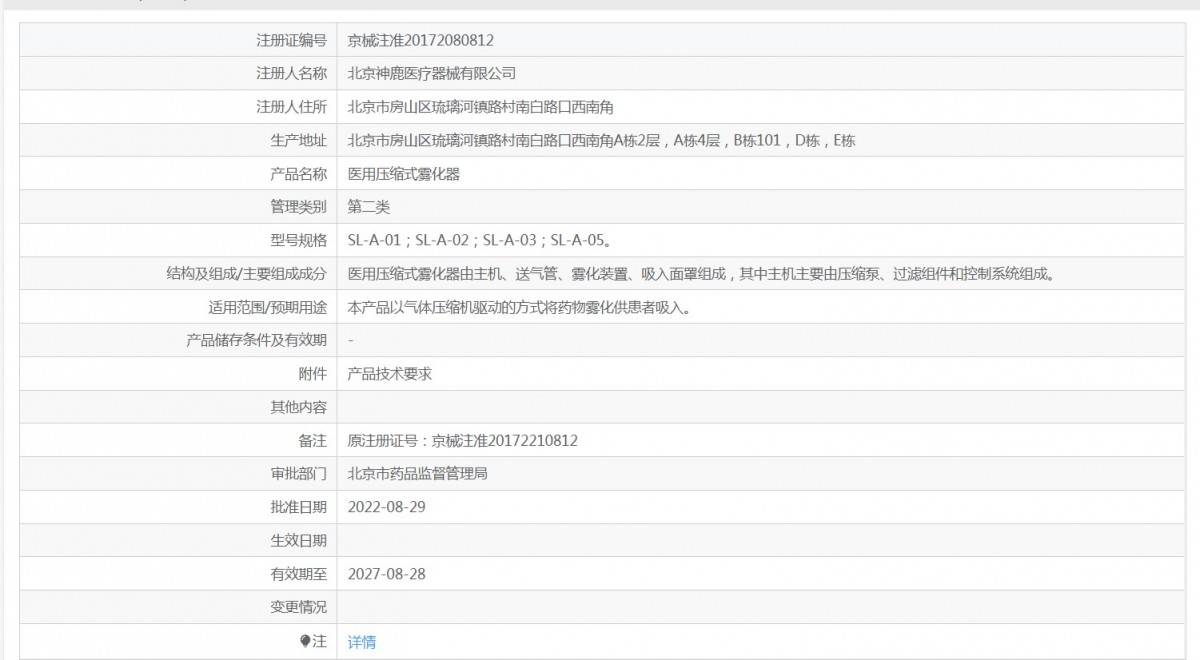1200x660 pixels.
Task: Click the 变更情况 label cell
Action: 178,607
